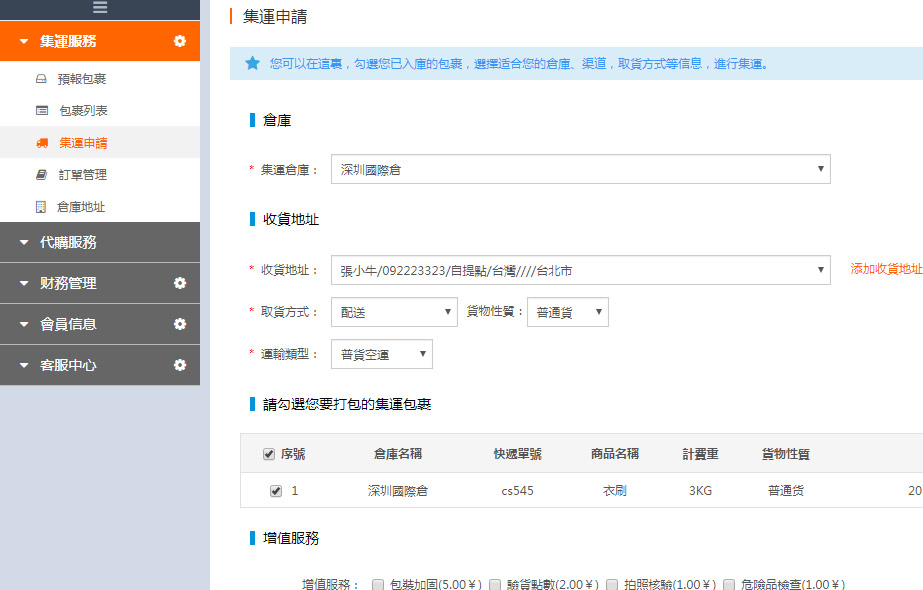Click 倉庫名稱 column header
The height and width of the screenshot is (590, 923).
pos(398,453)
